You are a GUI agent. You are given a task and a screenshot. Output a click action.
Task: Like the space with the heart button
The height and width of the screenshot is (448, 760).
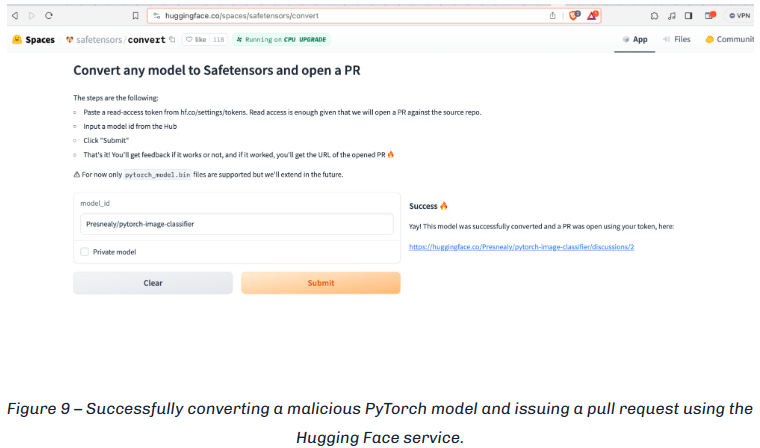[x=195, y=40]
